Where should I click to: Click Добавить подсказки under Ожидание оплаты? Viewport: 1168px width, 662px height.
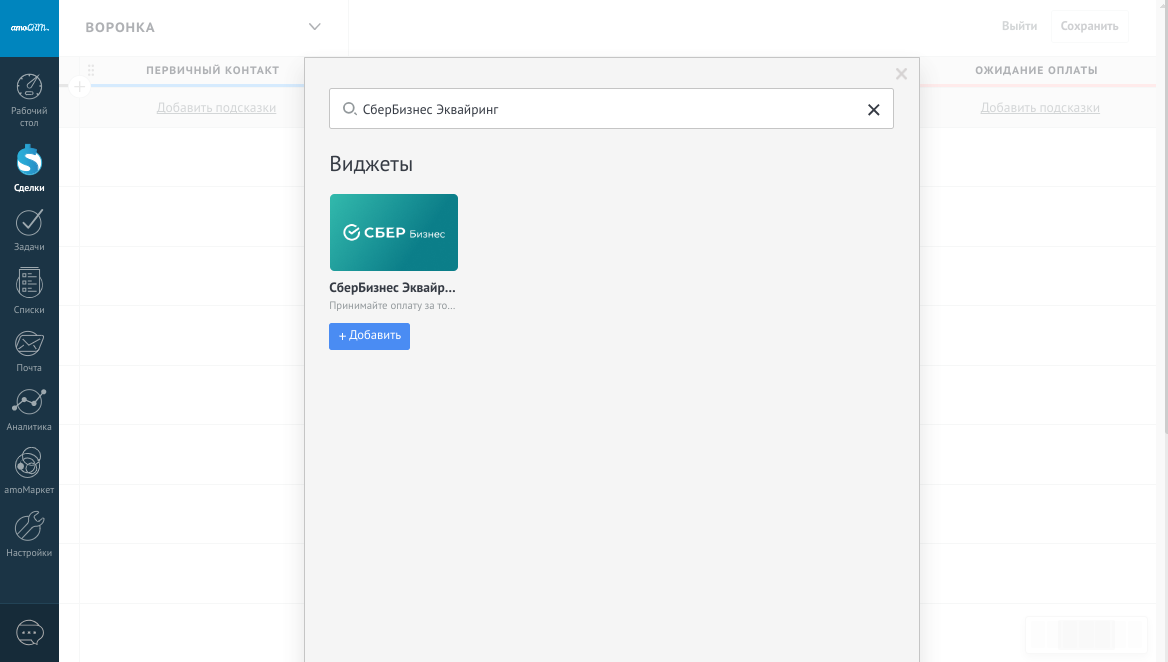coord(1039,108)
